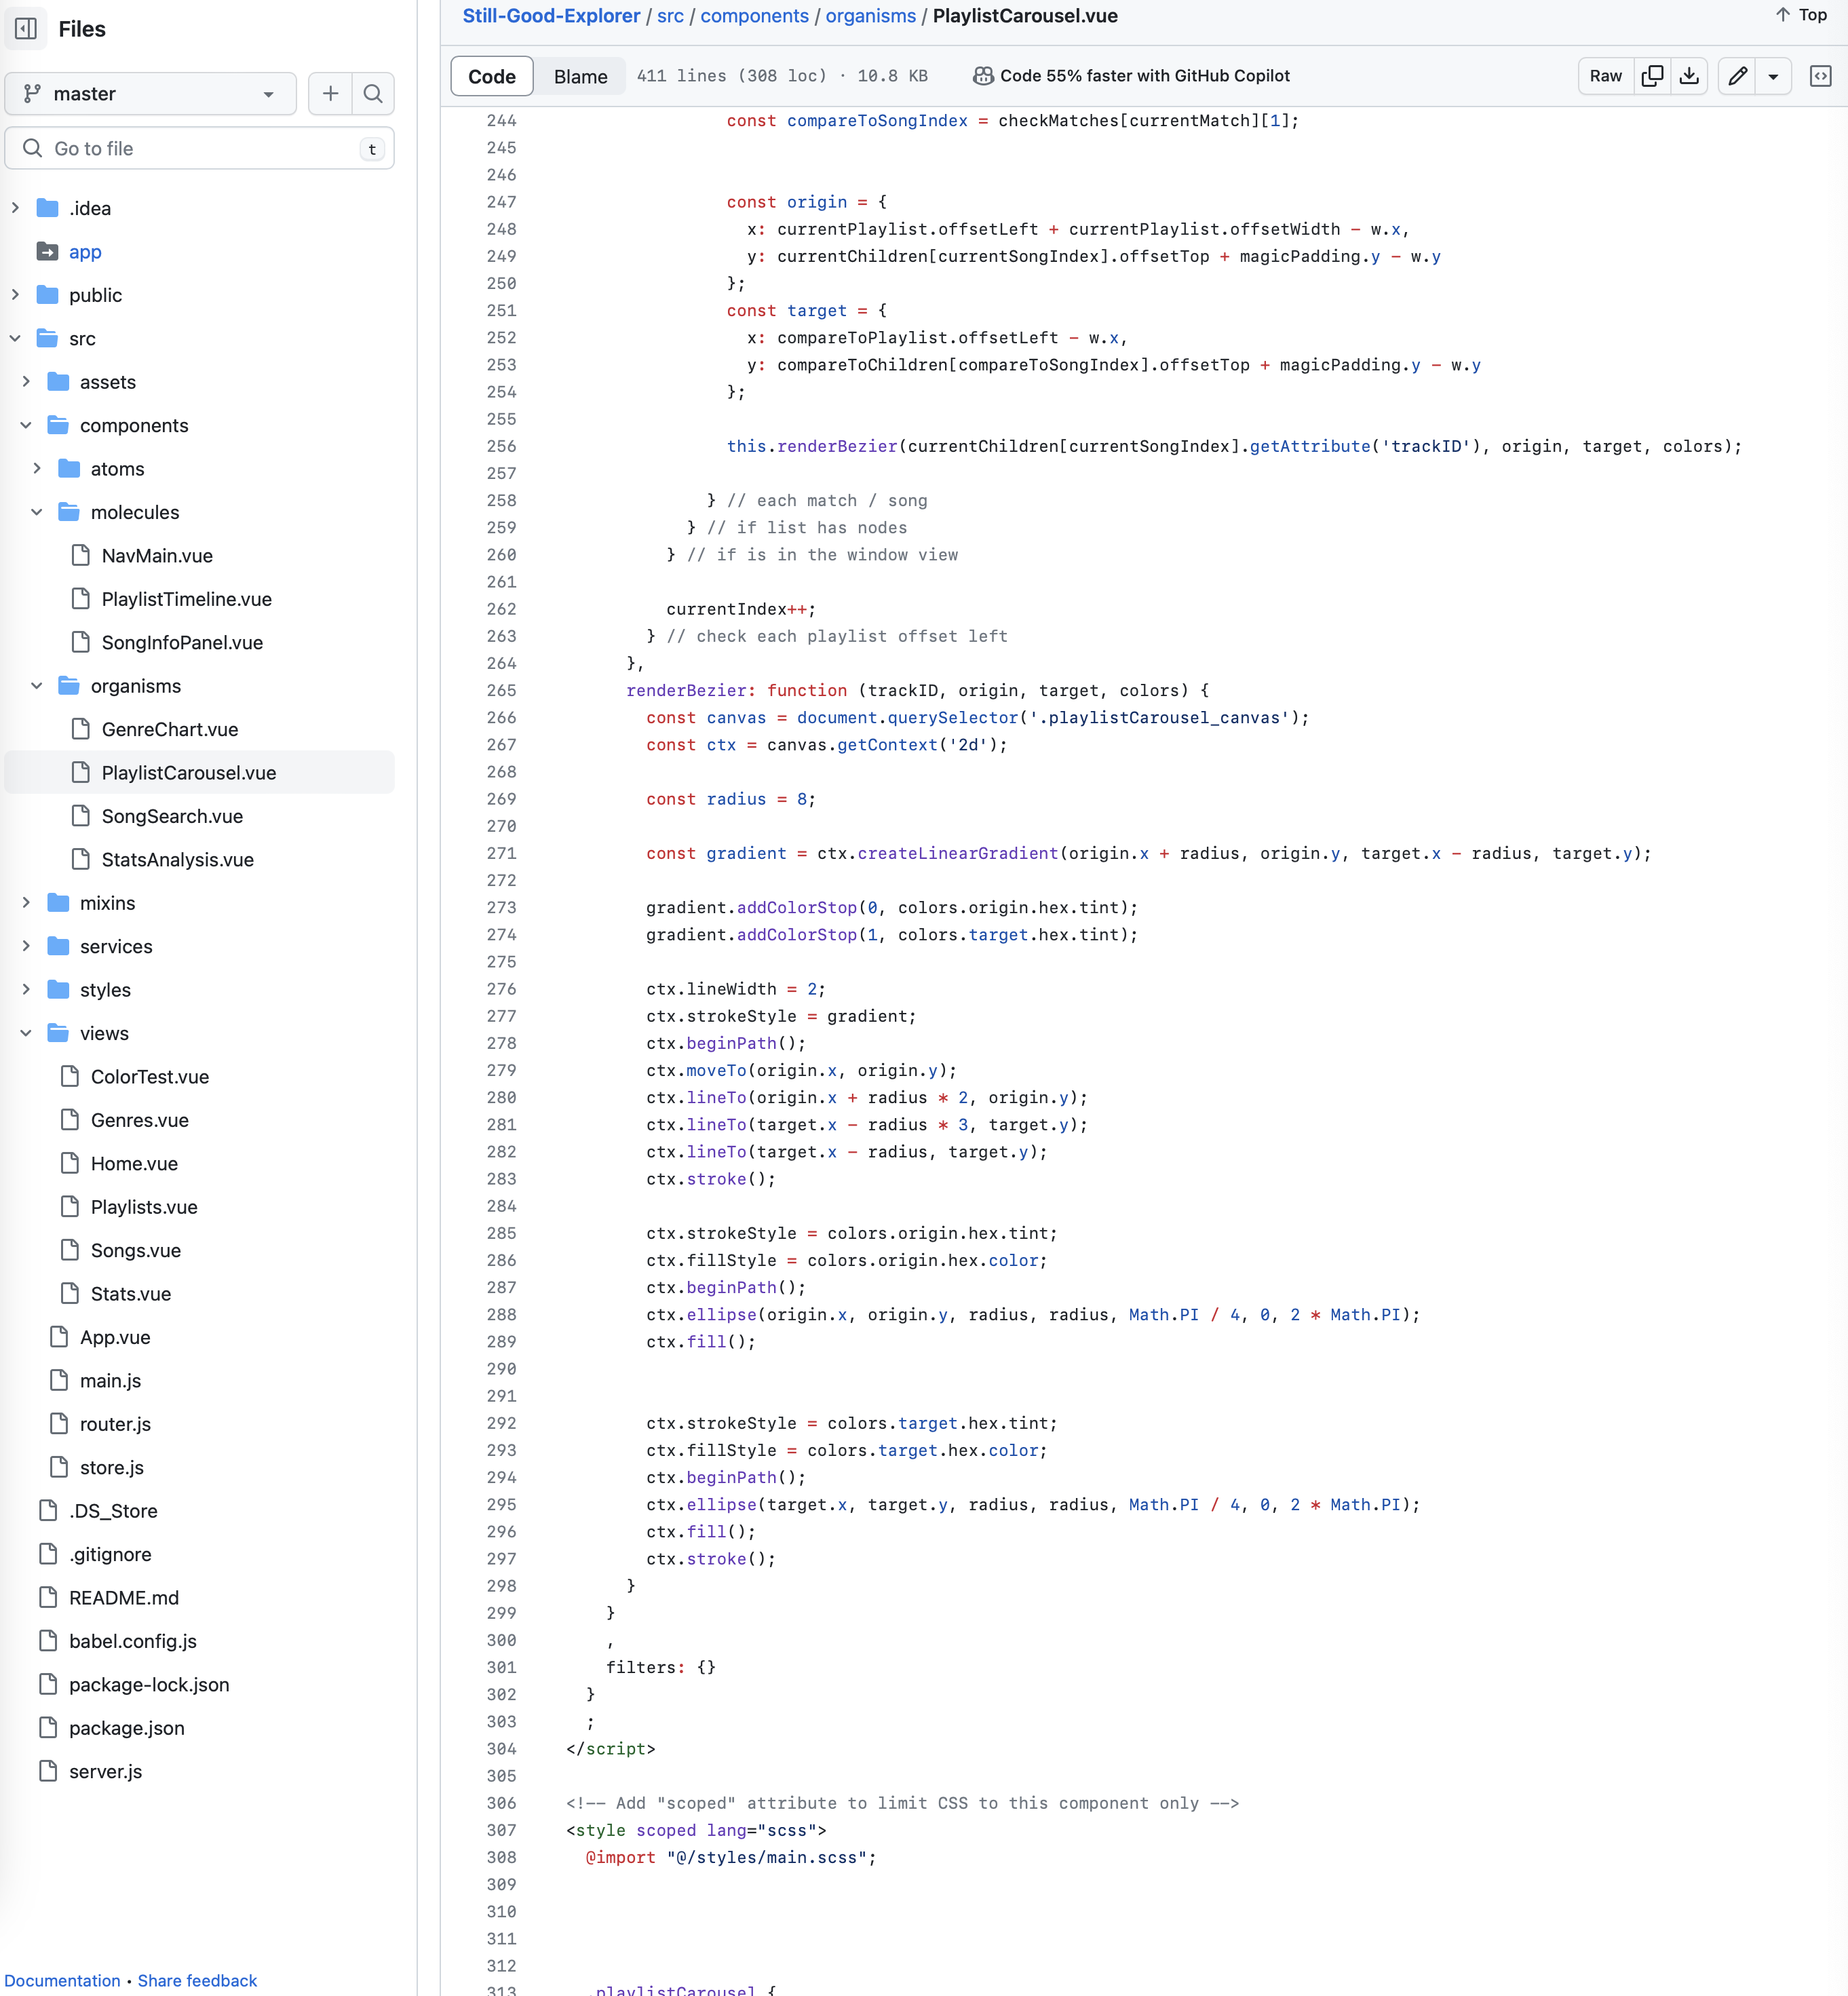Viewport: 1848px width, 1996px height.
Task: Focus the Go to file field
Action: [199, 148]
